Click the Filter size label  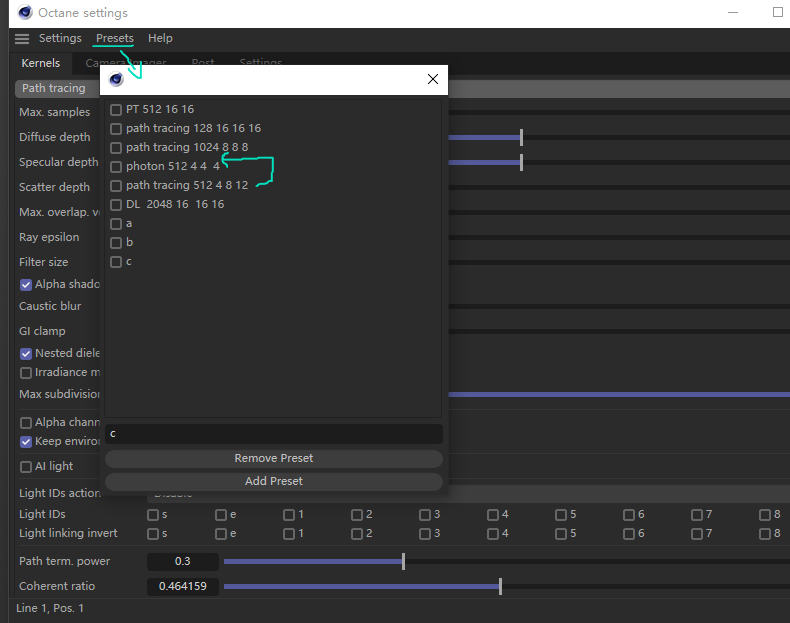pos(43,262)
